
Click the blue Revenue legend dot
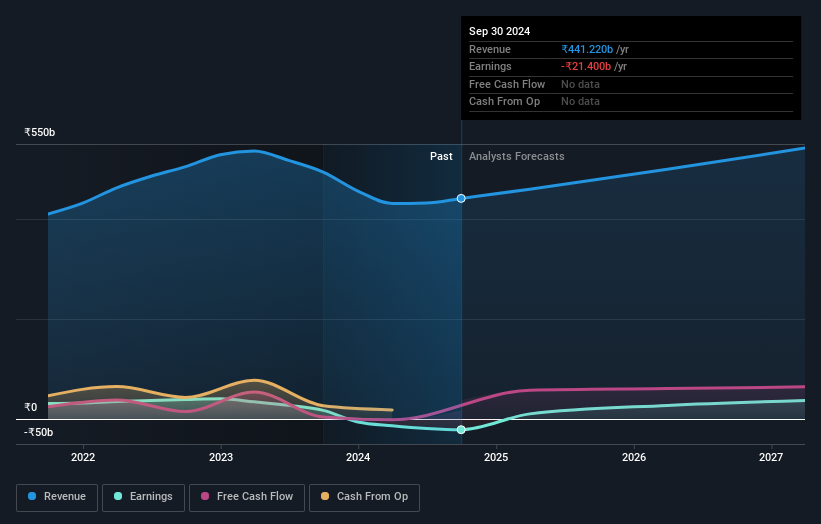[x=32, y=496]
